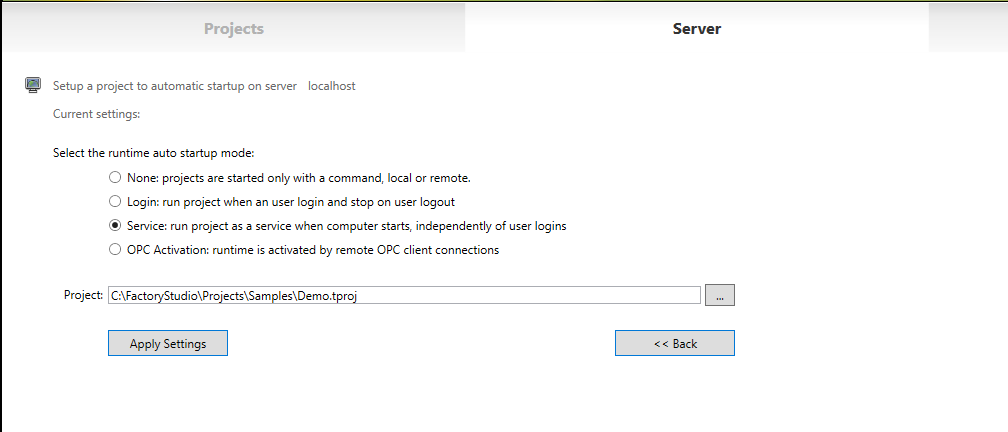Enable the OPC Activation radio button
The width and height of the screenshot is (1008, 432).
click(115, 250)
